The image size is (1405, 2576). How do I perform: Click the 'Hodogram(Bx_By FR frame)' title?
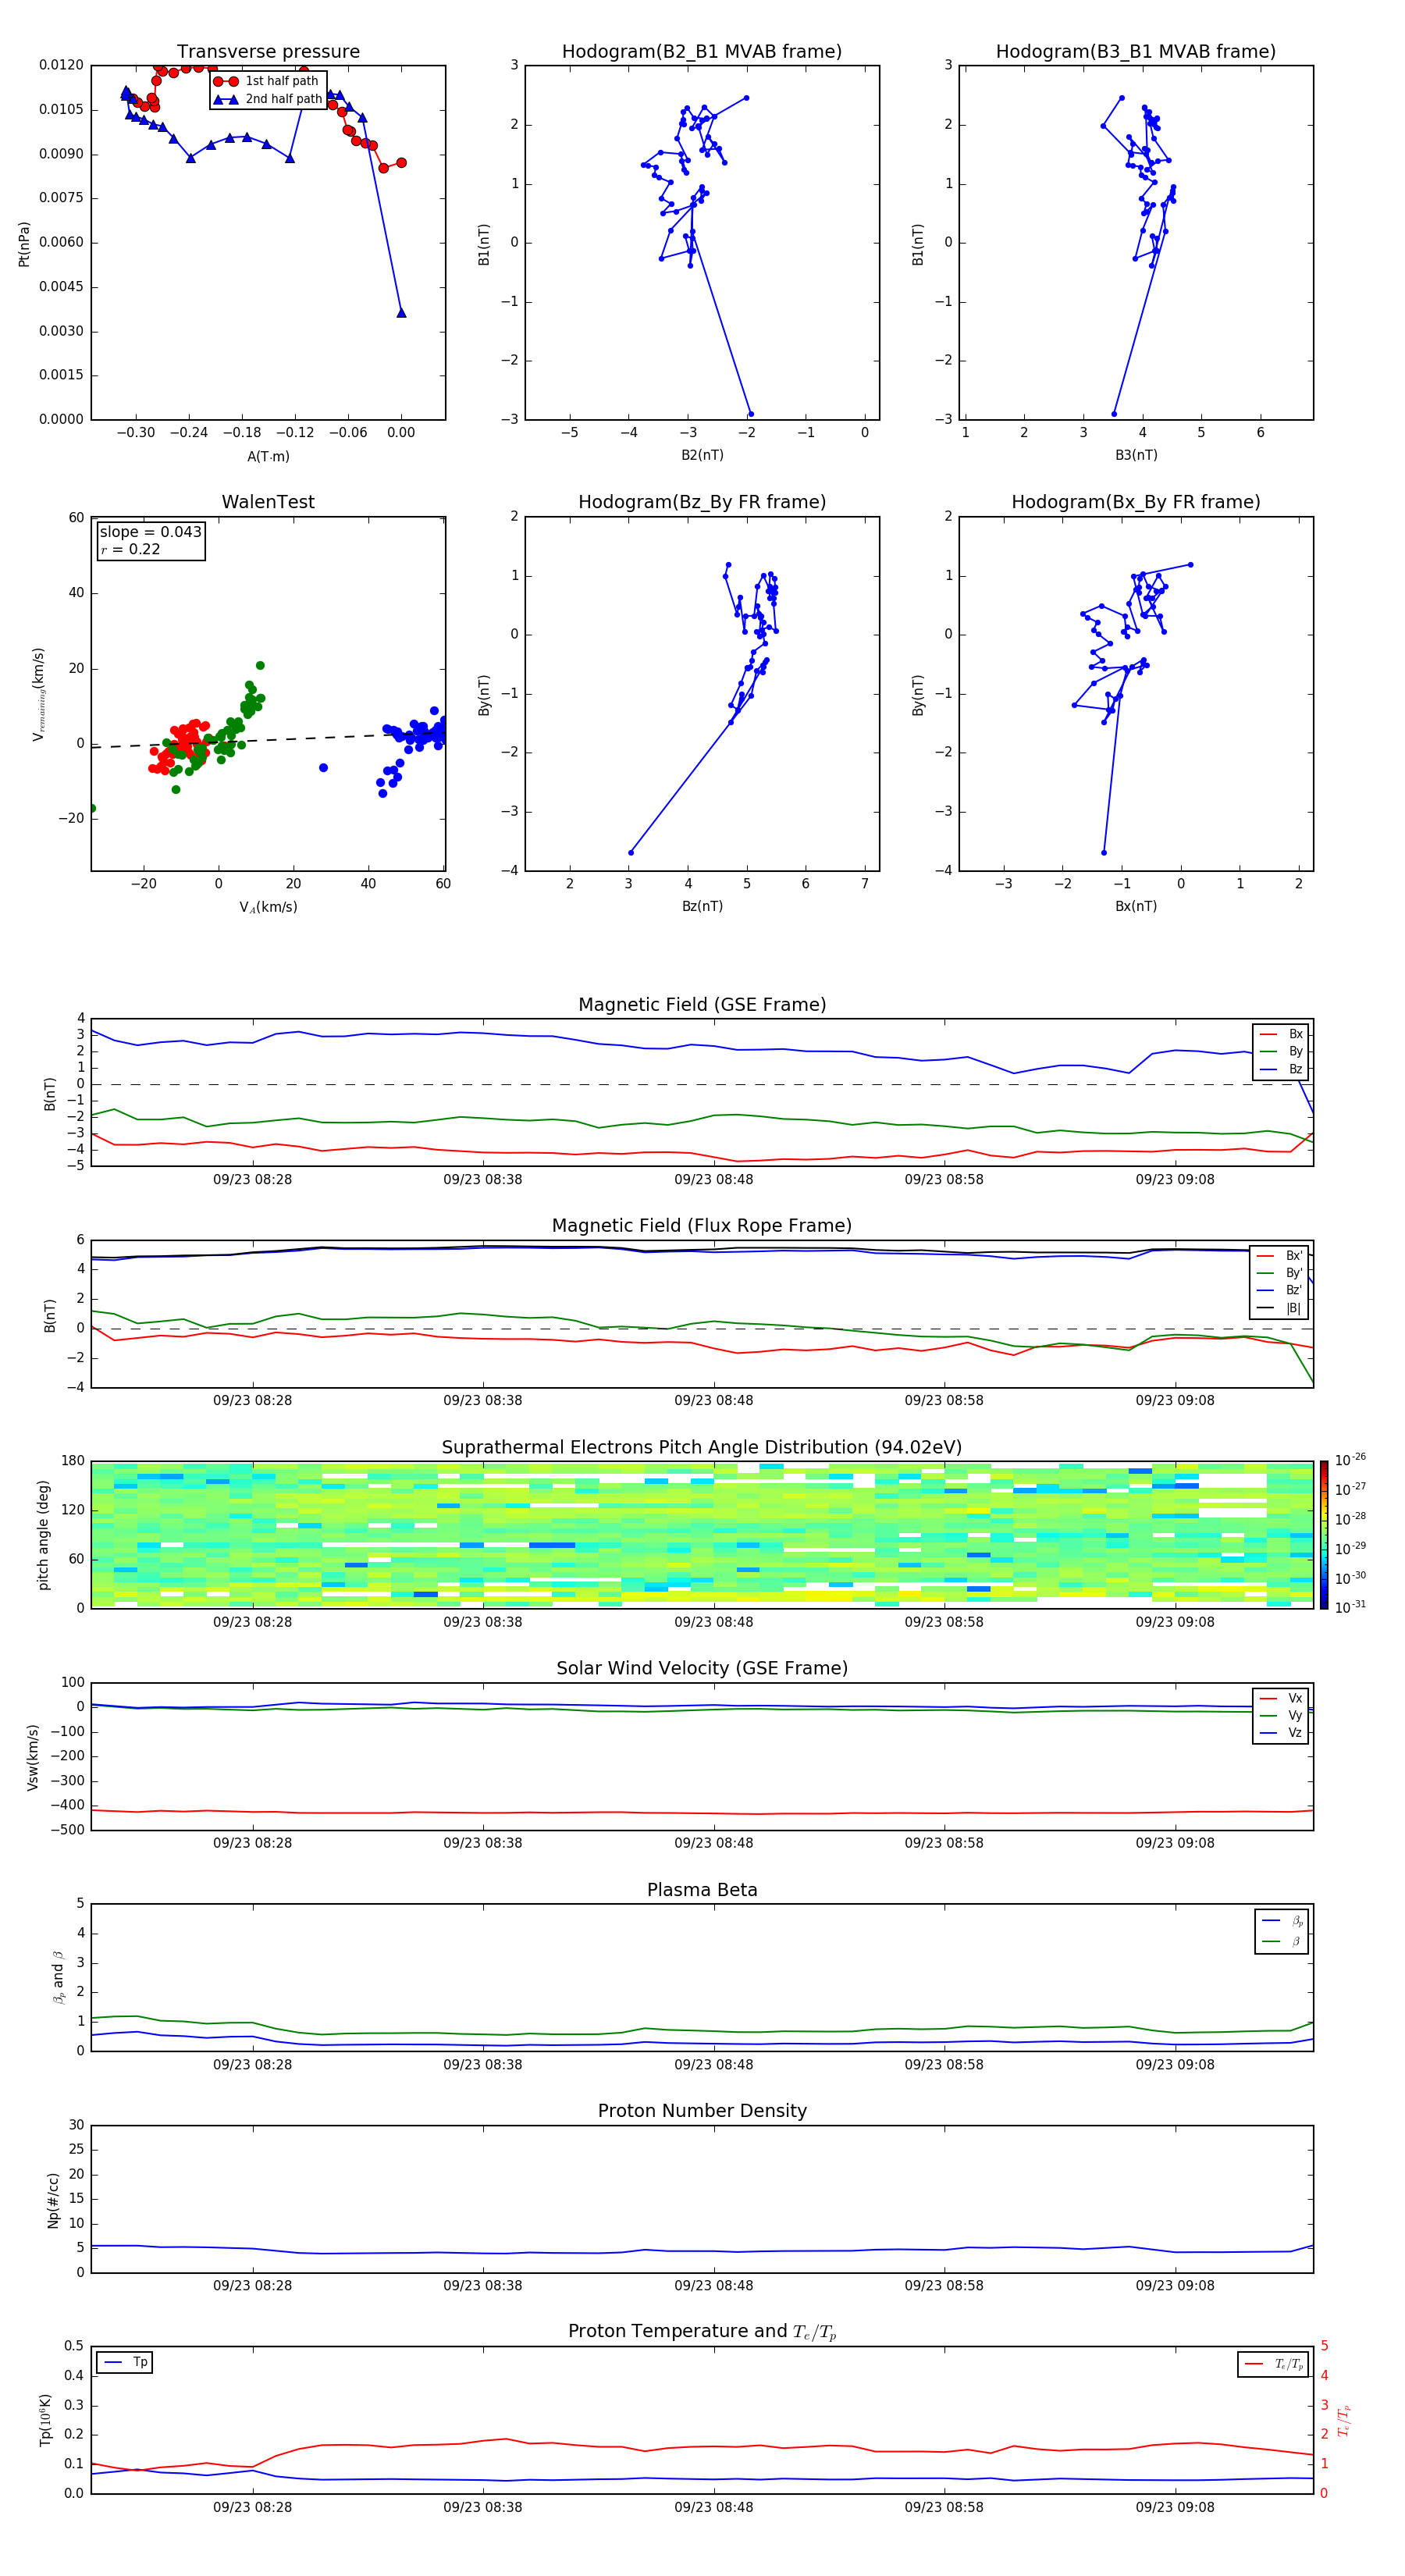point(1136,502)
